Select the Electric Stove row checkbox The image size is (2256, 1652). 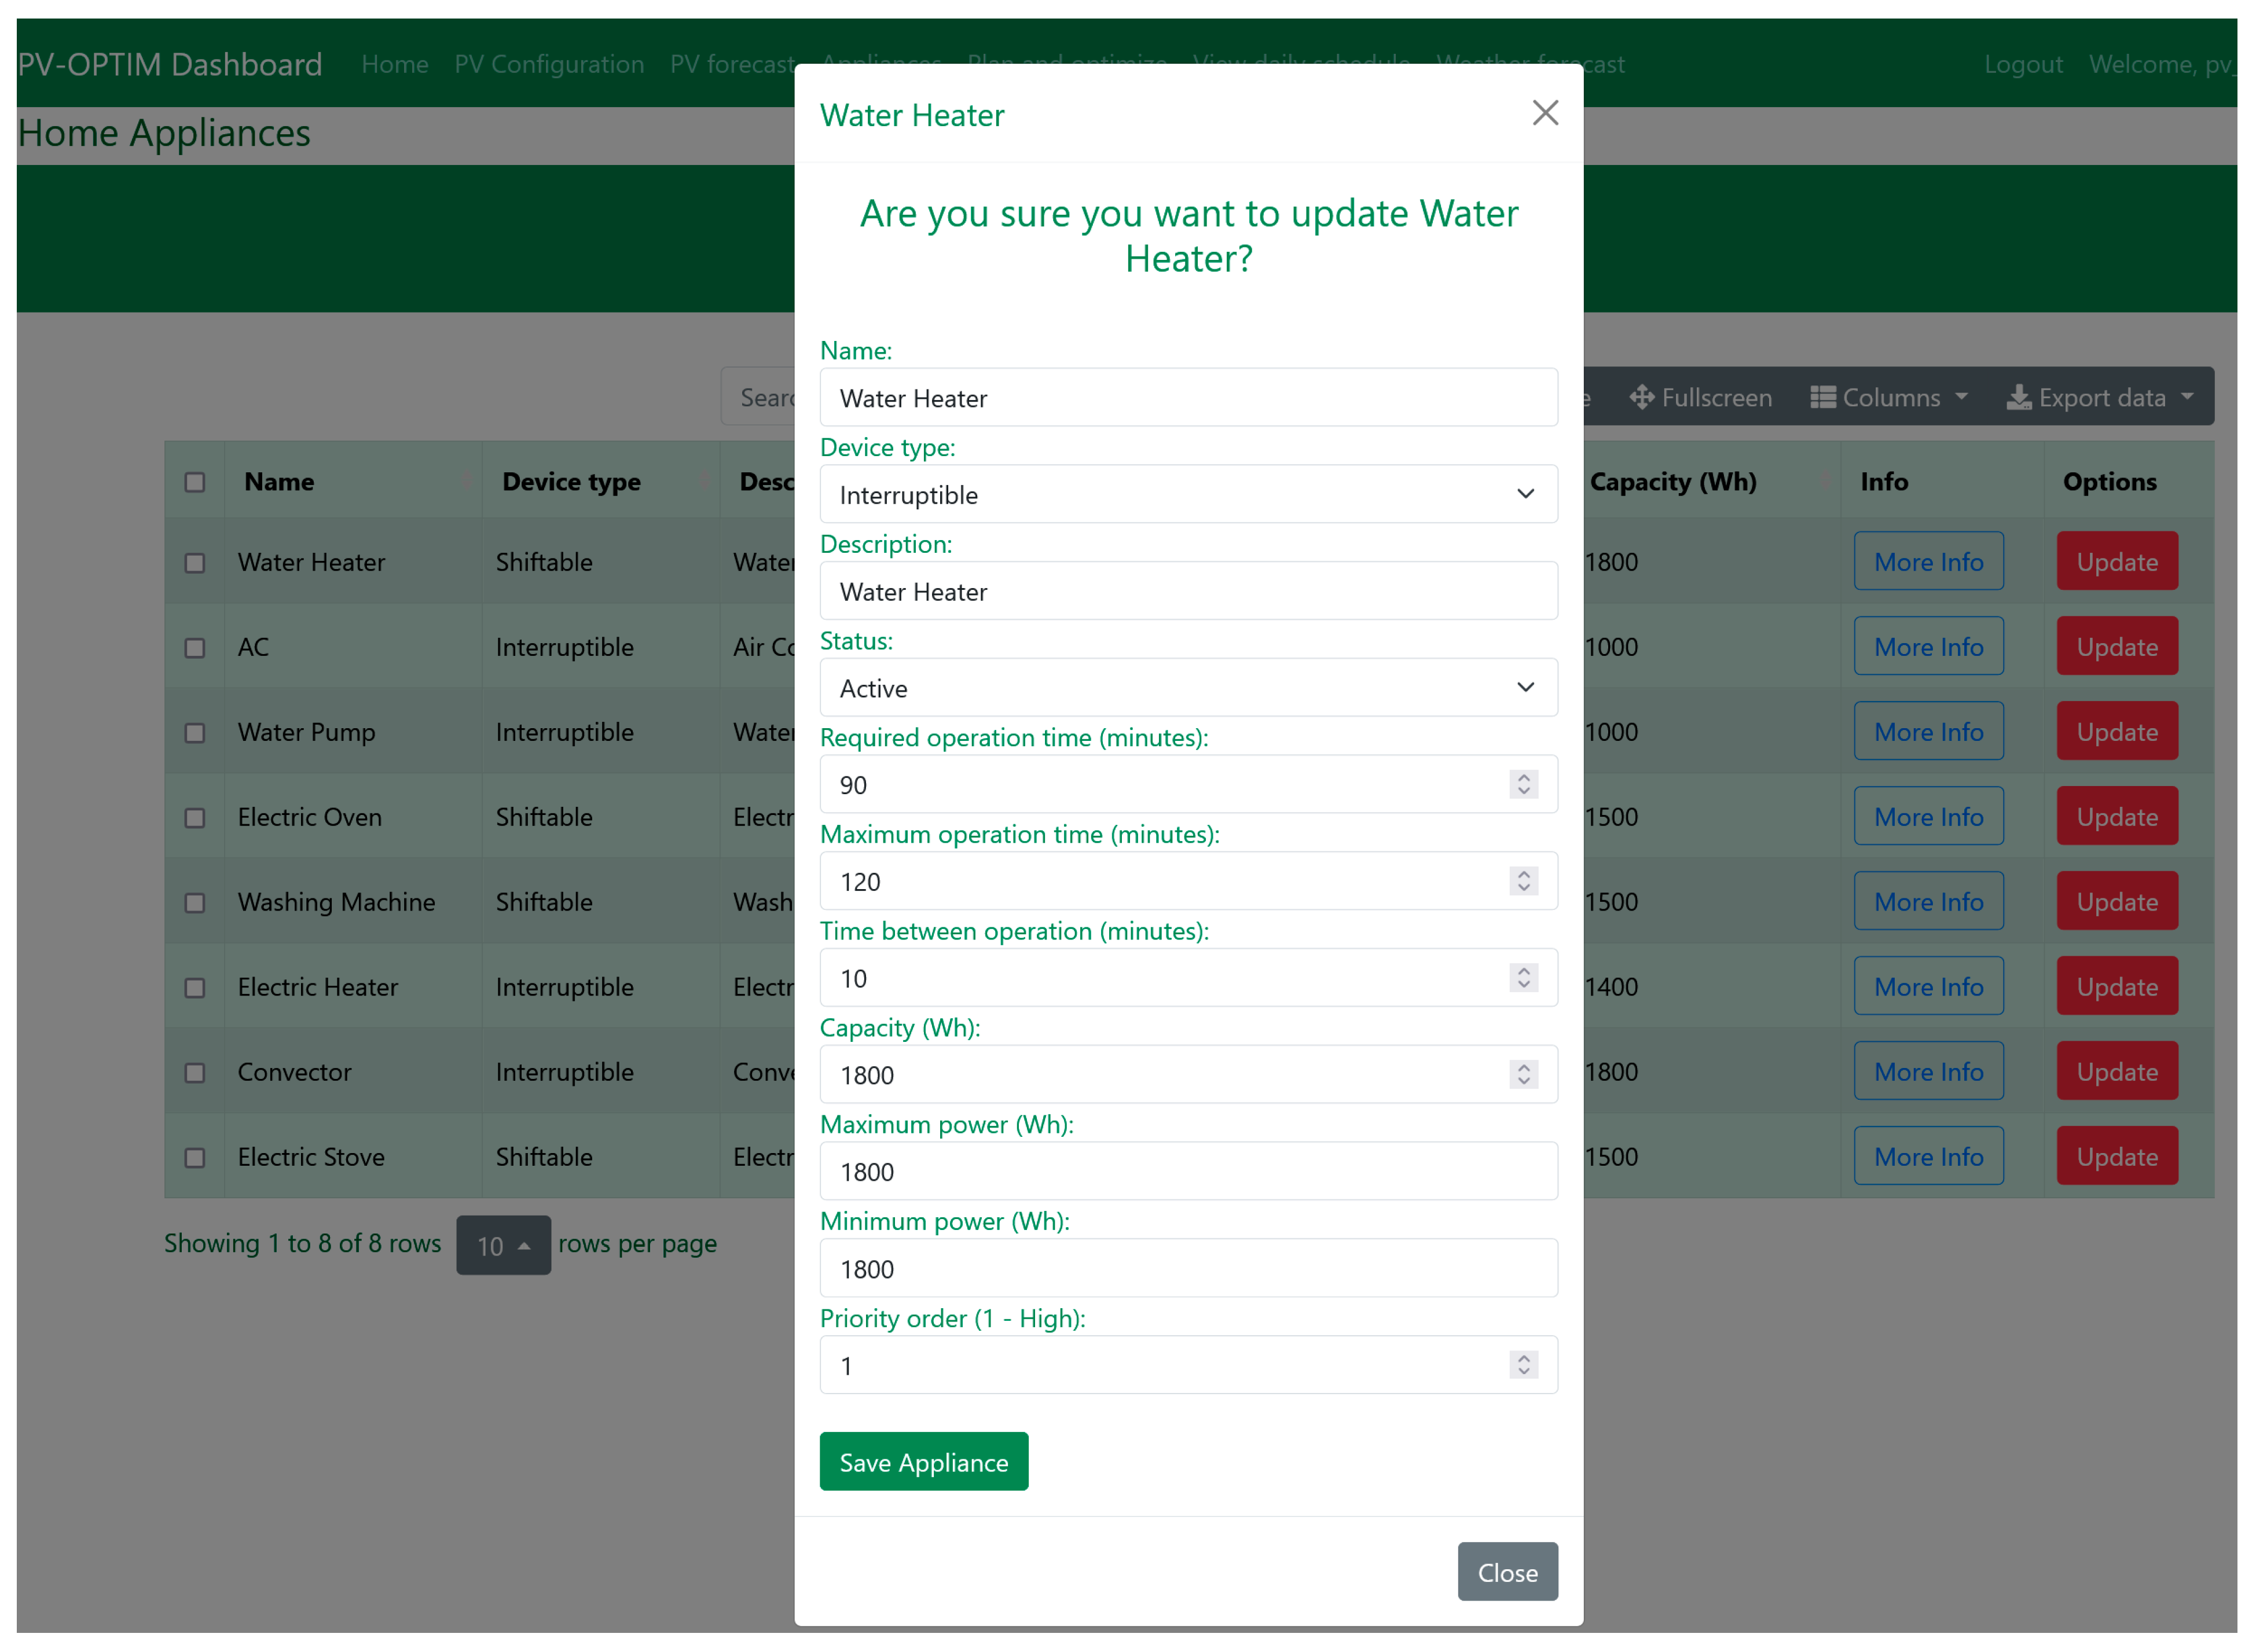tap(195, 1157)
